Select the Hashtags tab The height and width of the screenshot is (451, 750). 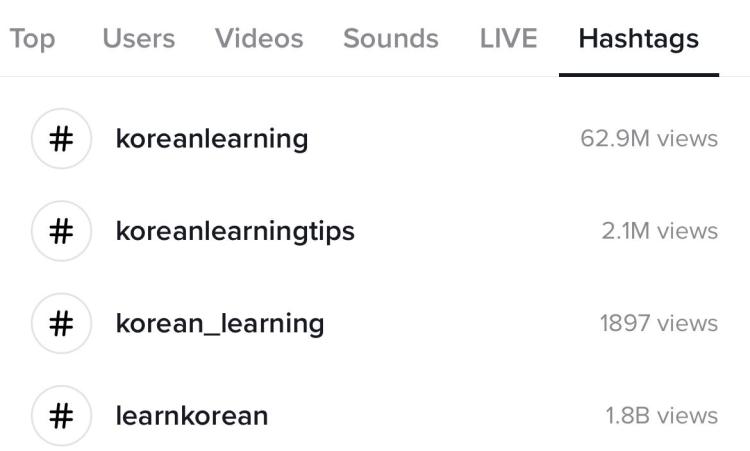pos(639,39)
